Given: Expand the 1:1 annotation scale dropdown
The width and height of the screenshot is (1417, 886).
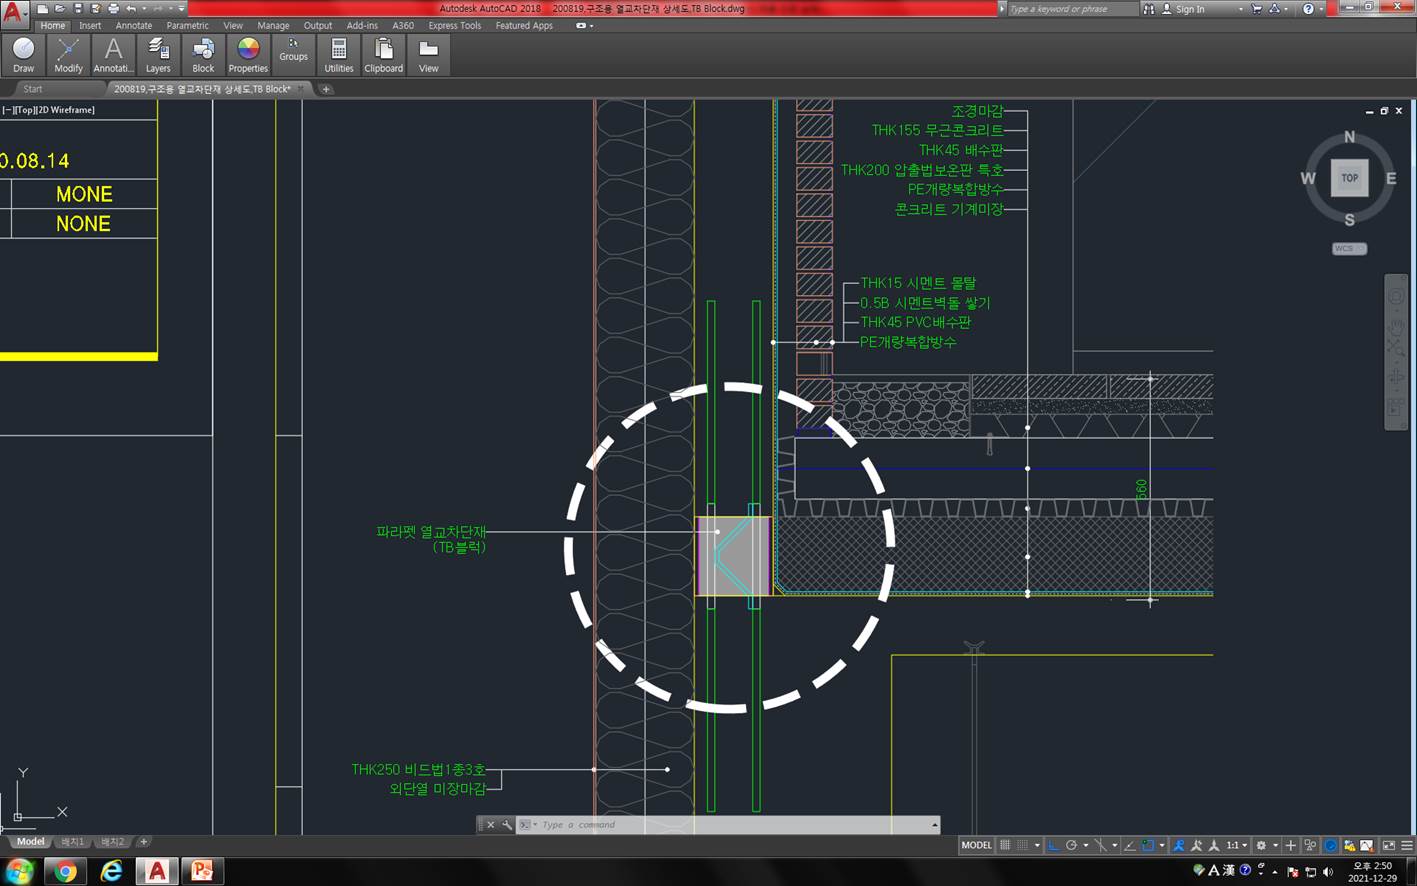Looking at the screenshot, I should [1237, 845].
